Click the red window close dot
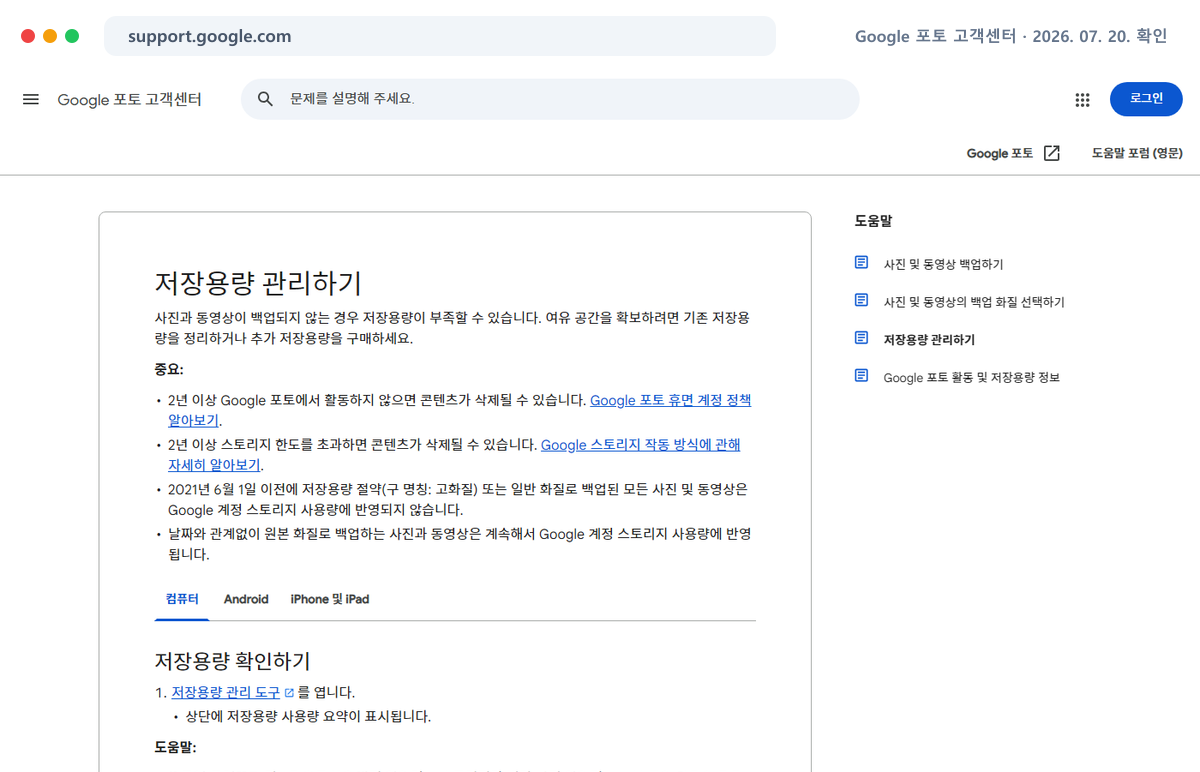The height and width of the screenshot is (772, 1200). (x=28, y=36)
